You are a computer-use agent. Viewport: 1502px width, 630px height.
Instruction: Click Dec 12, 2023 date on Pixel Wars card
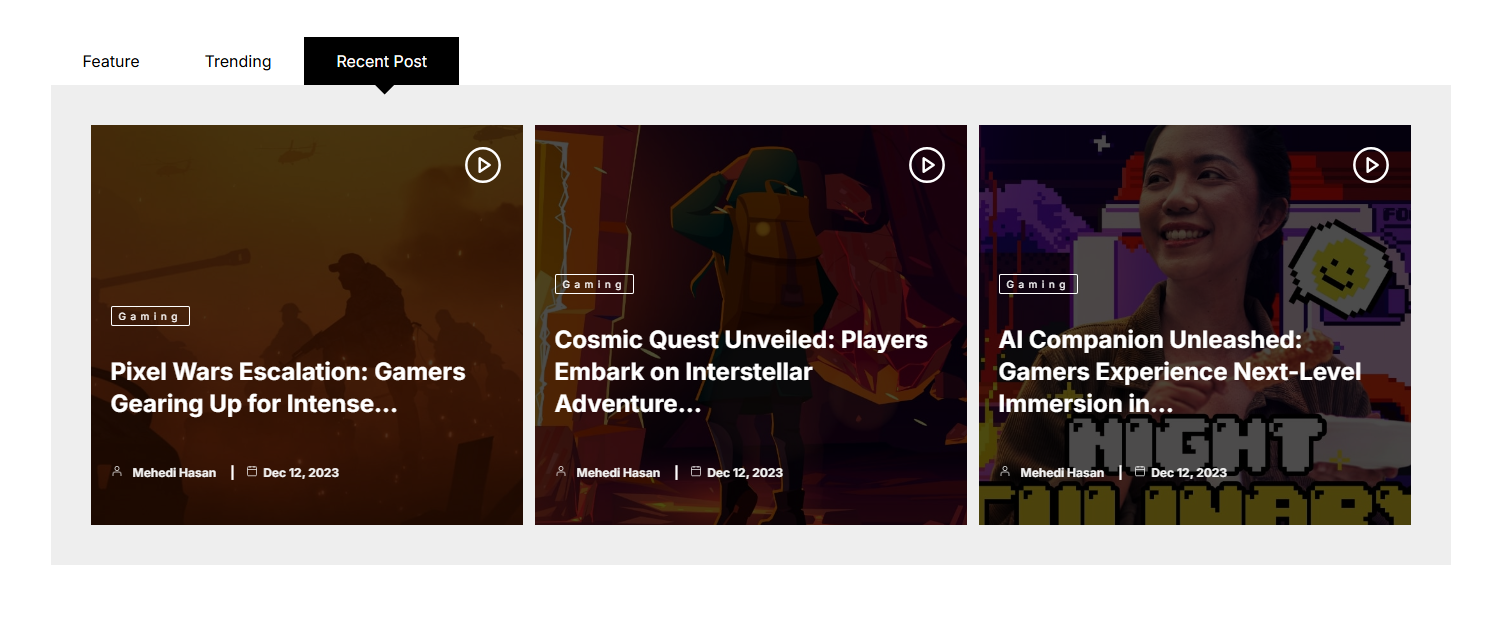(301, 473)
